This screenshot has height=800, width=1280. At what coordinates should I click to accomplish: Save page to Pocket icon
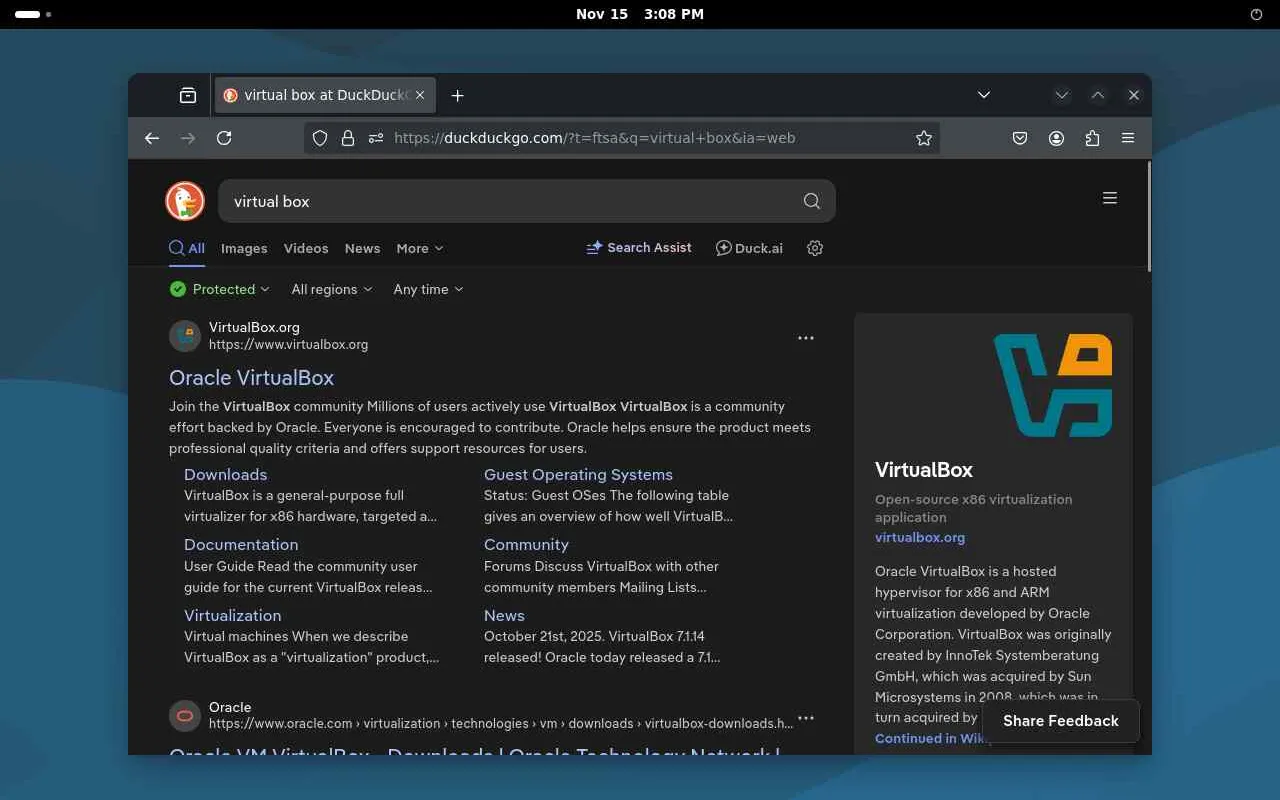click(x=1020, y=138)
